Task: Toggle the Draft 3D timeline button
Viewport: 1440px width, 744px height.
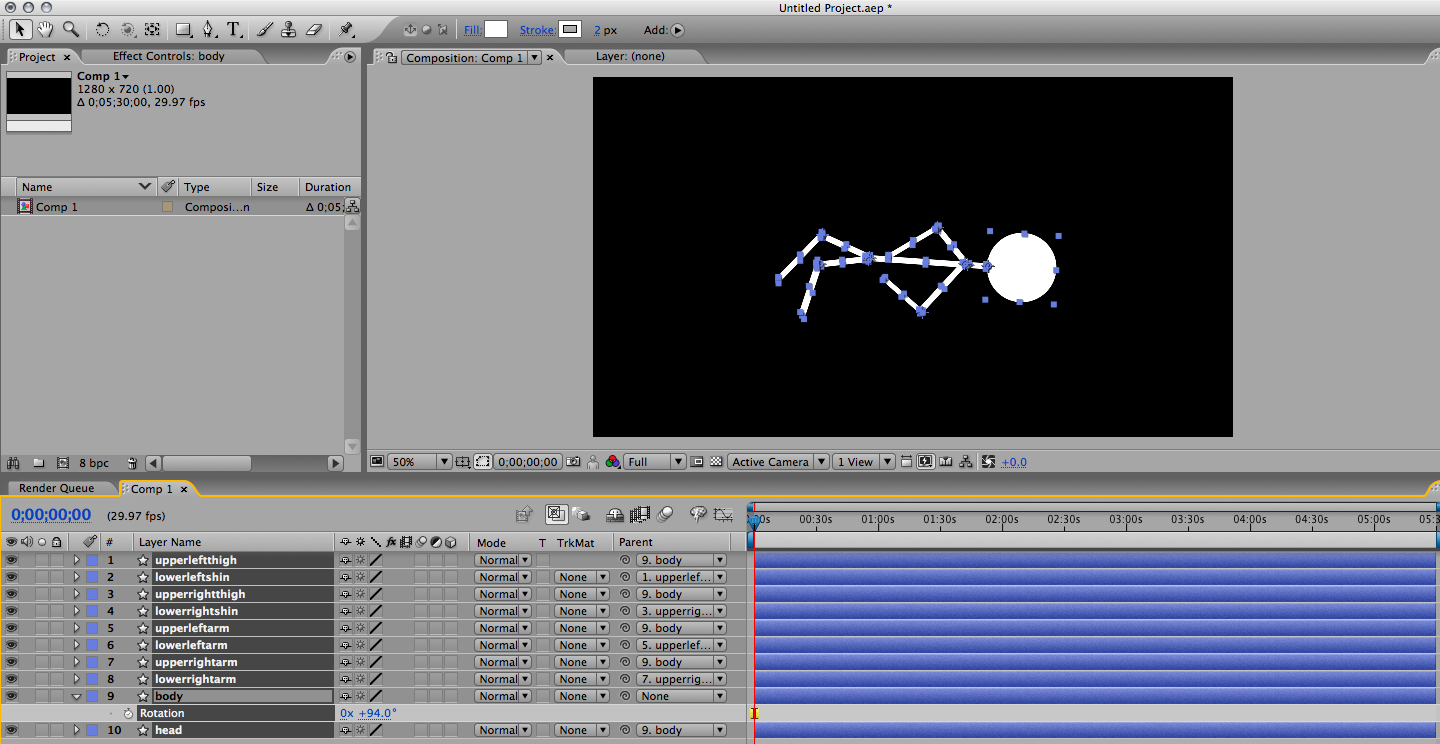Action: 580,514
